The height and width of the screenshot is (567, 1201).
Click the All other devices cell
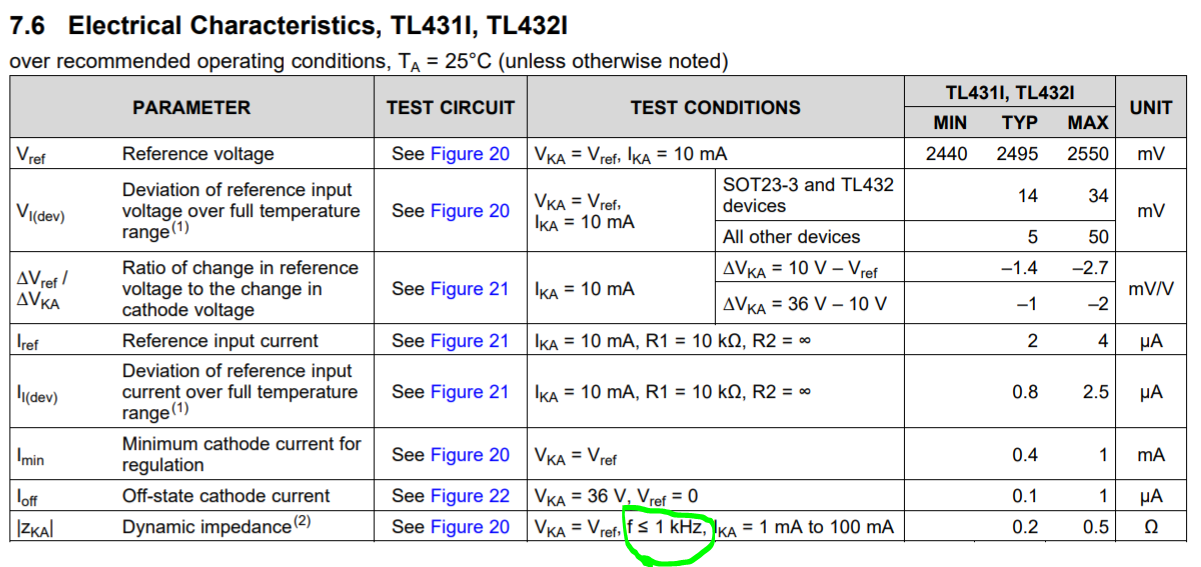(x=791, y=237)
